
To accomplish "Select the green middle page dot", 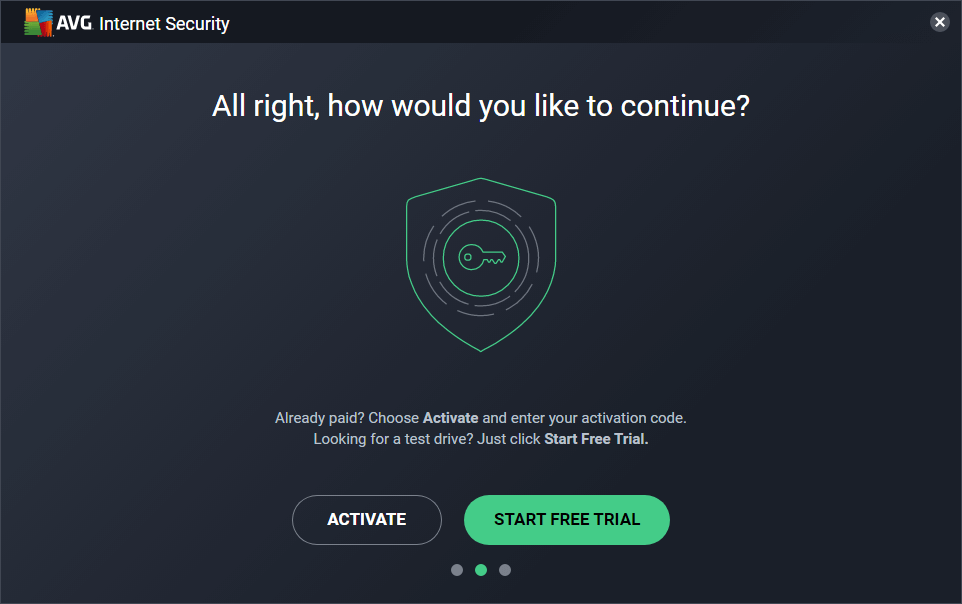I will point(481,570).
